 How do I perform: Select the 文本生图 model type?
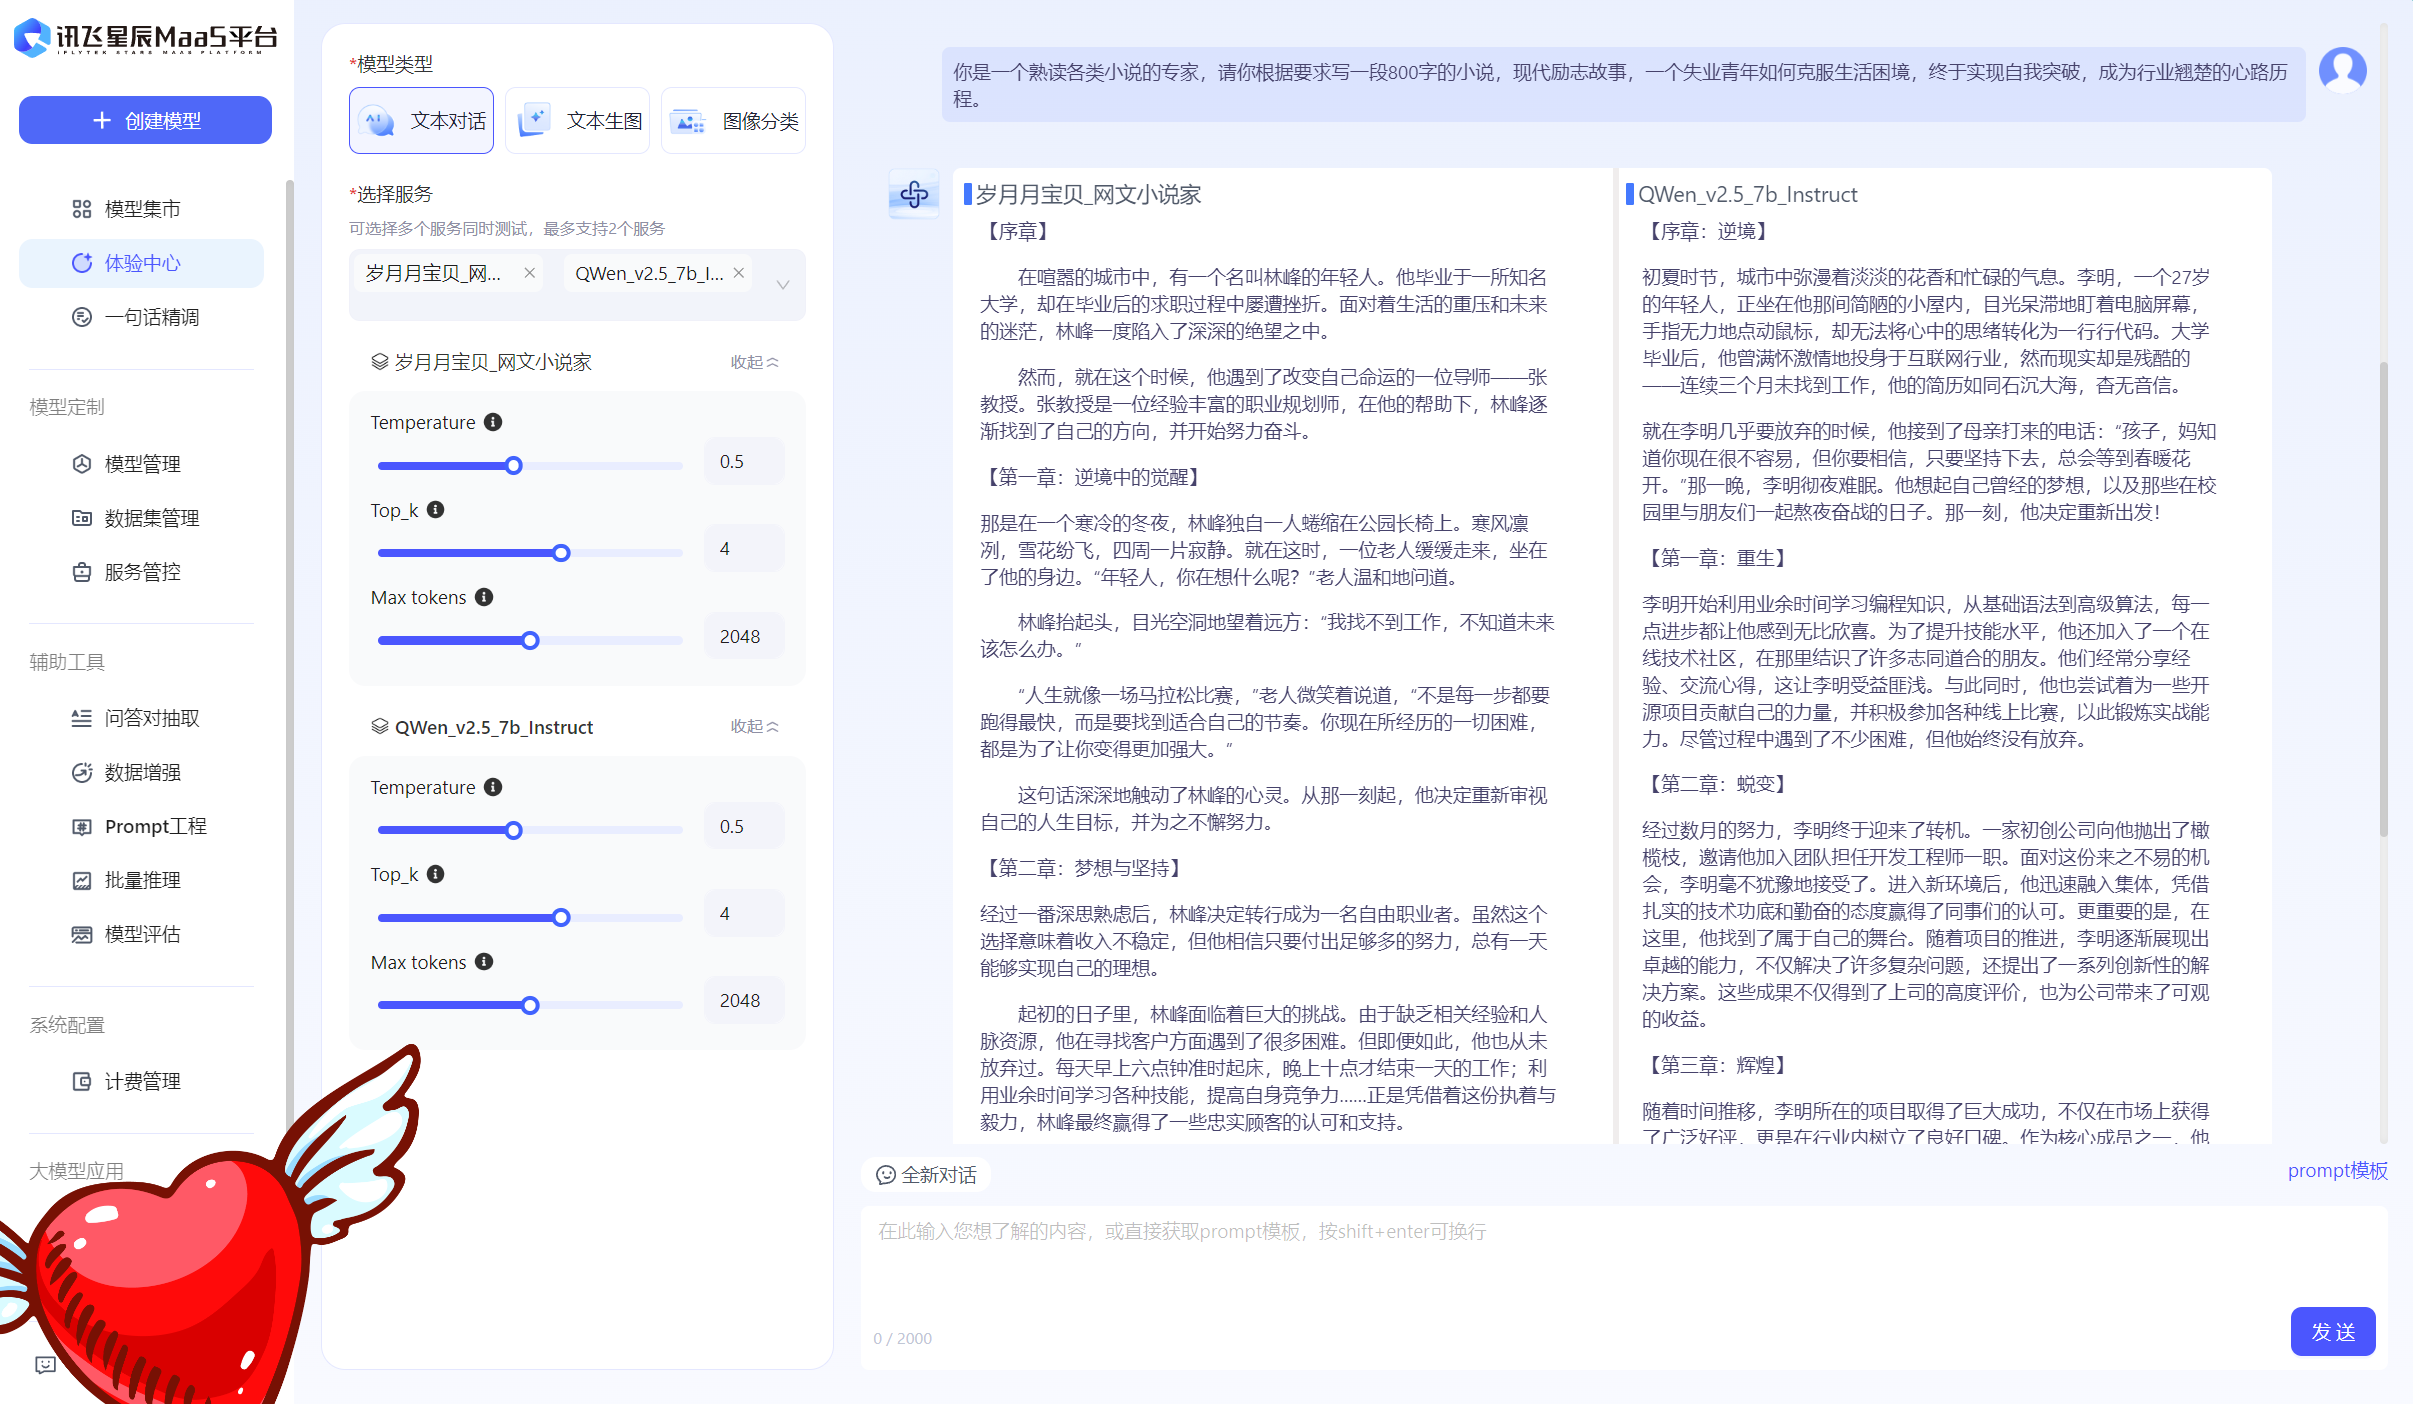(577, 121)
